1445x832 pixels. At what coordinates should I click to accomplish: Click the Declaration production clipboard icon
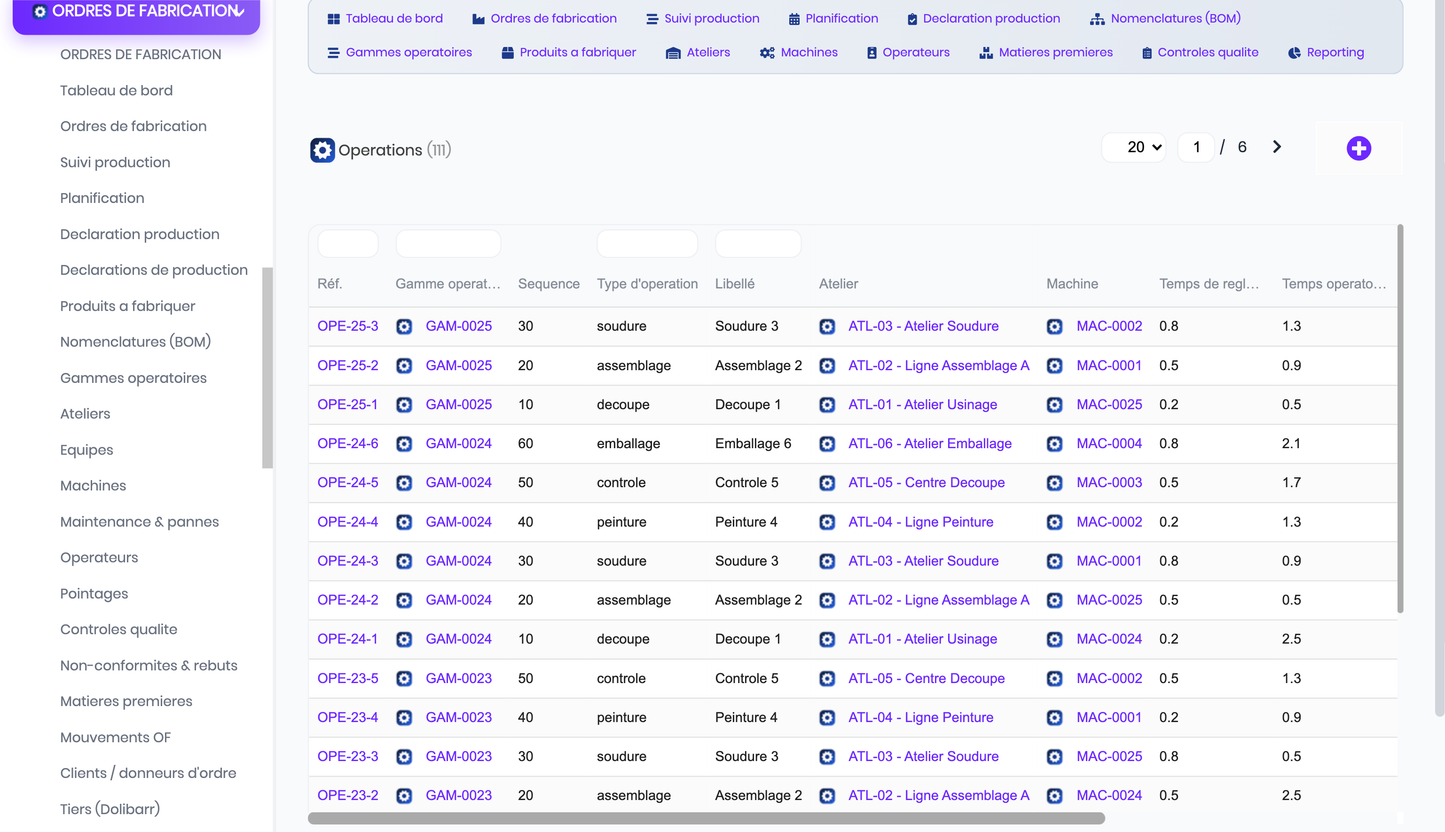(x=912, y=19)
